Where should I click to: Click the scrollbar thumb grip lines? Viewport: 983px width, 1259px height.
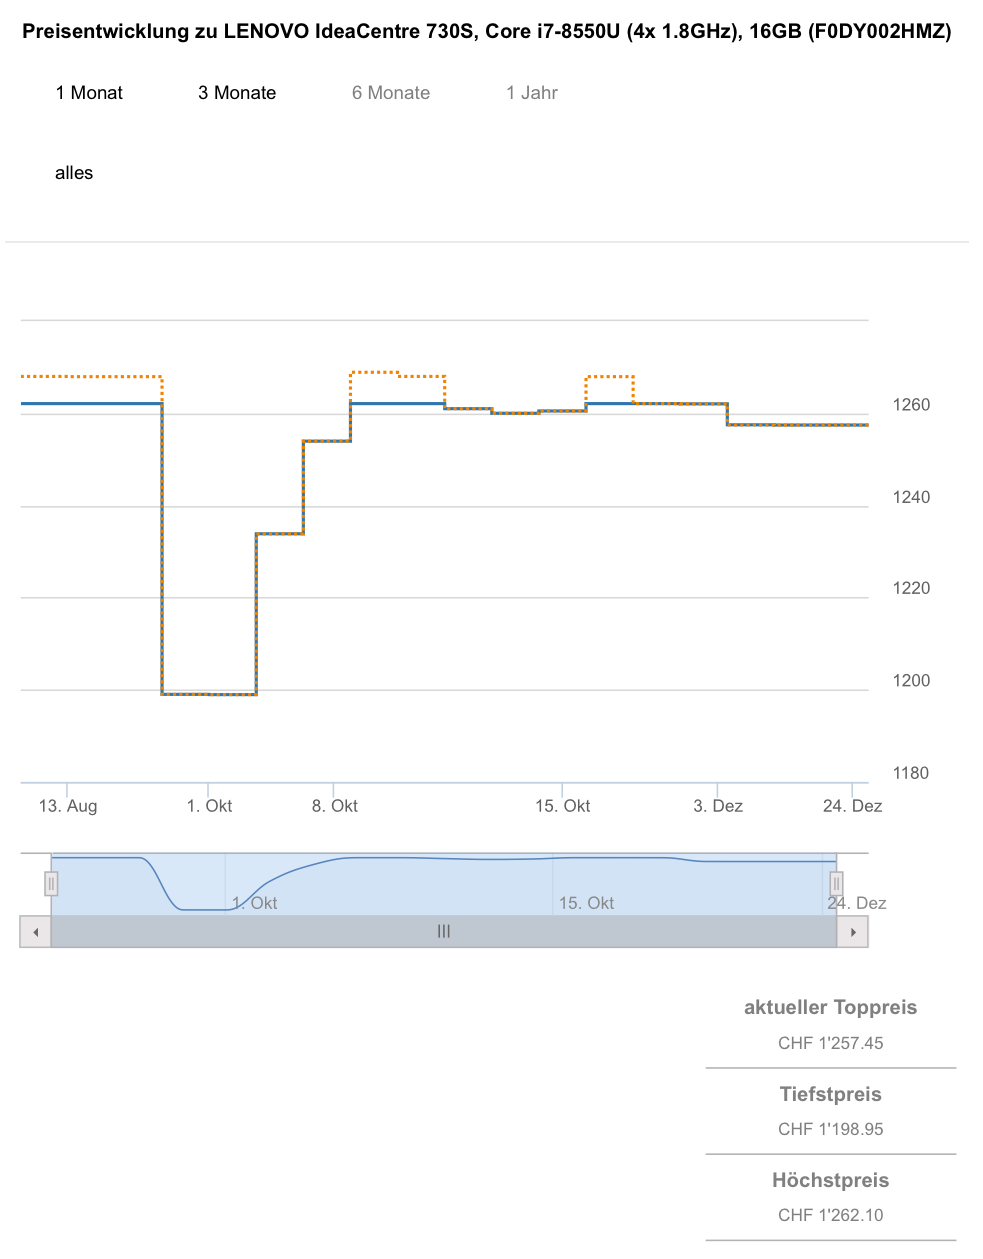[444, 932]
